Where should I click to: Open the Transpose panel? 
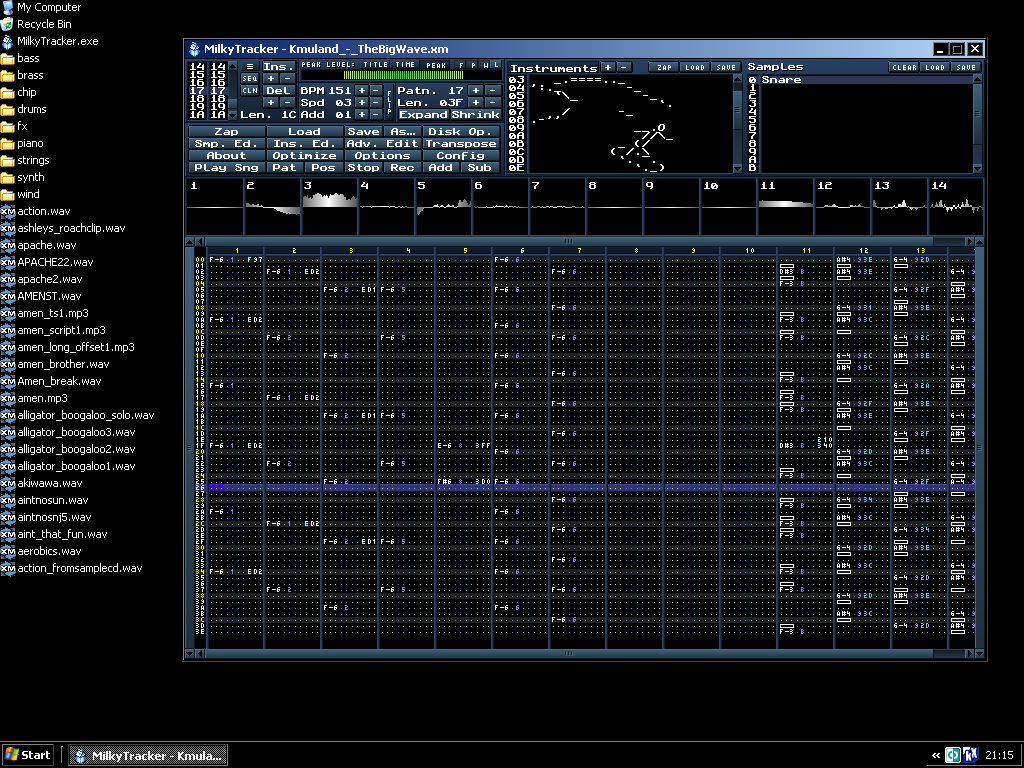tap(460, 144)
